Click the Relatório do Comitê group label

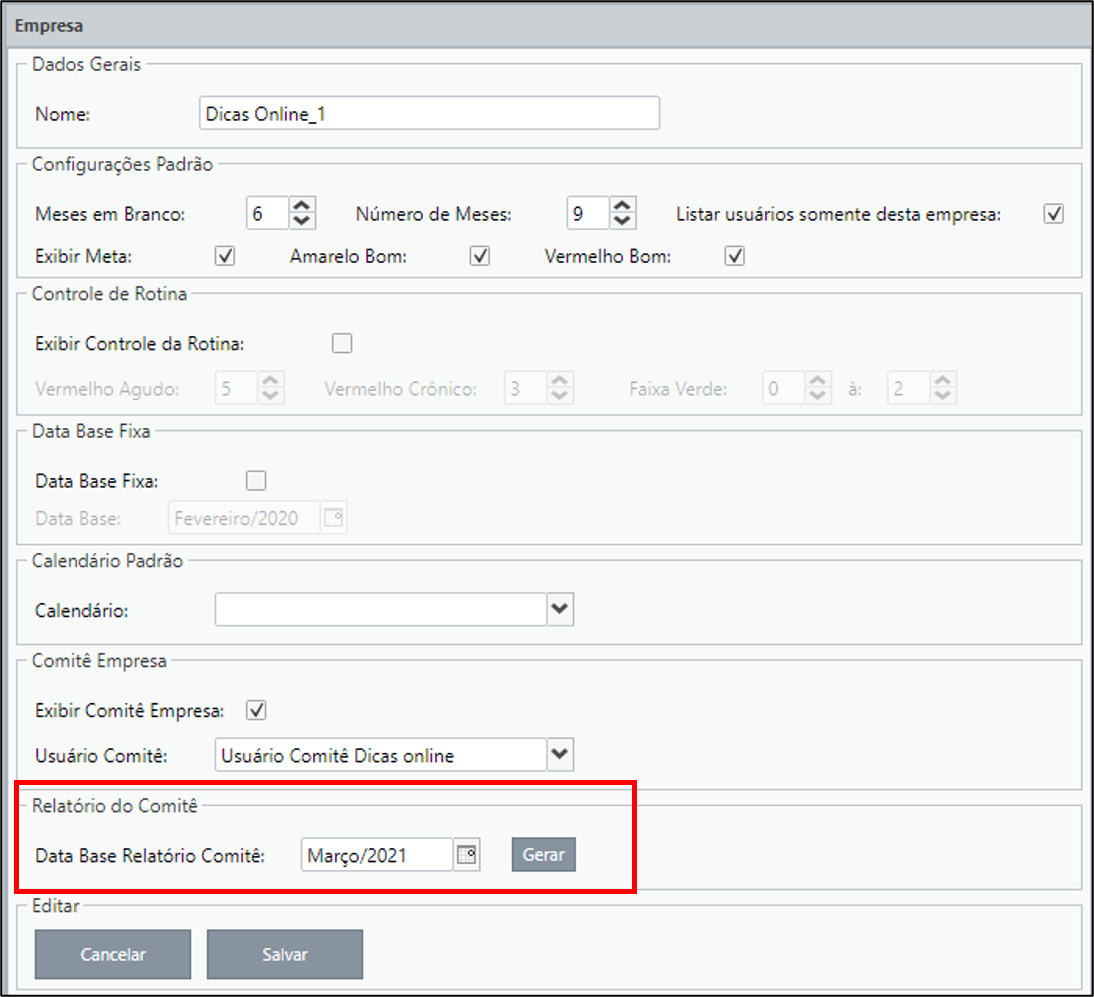tap(115, 806)
